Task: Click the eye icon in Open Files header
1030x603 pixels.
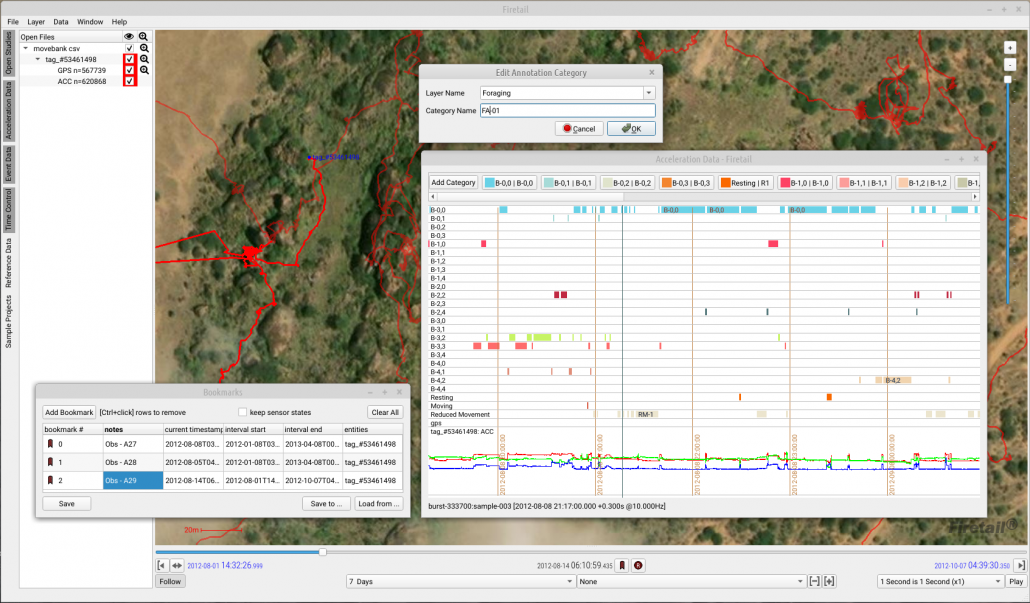Action: click(x=129, y=37)
